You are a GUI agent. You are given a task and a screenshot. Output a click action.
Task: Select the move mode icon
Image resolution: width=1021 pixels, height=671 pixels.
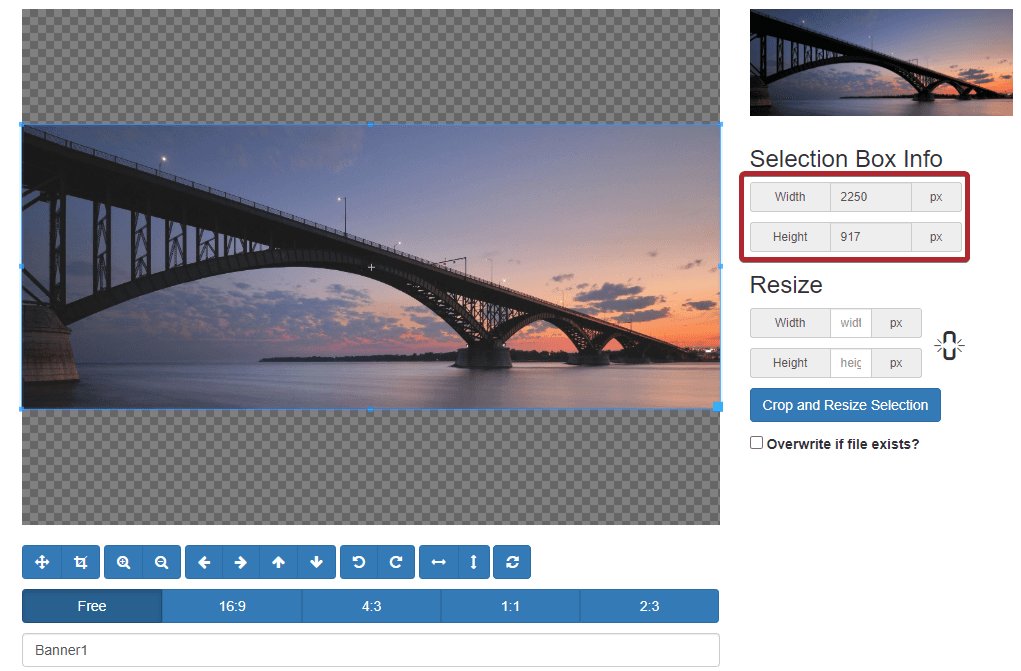[42, 562]
